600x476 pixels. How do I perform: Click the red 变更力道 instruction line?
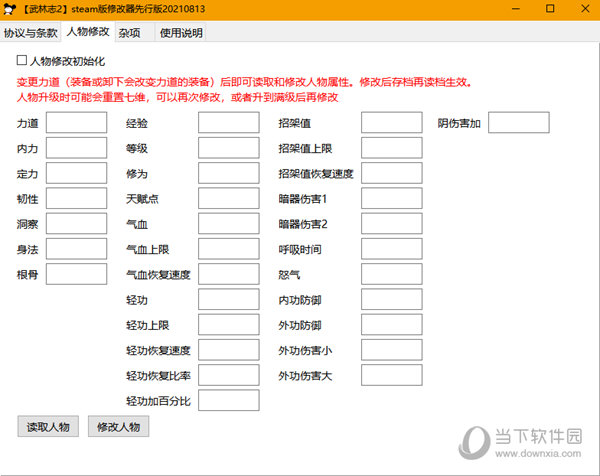click(245, 82)
